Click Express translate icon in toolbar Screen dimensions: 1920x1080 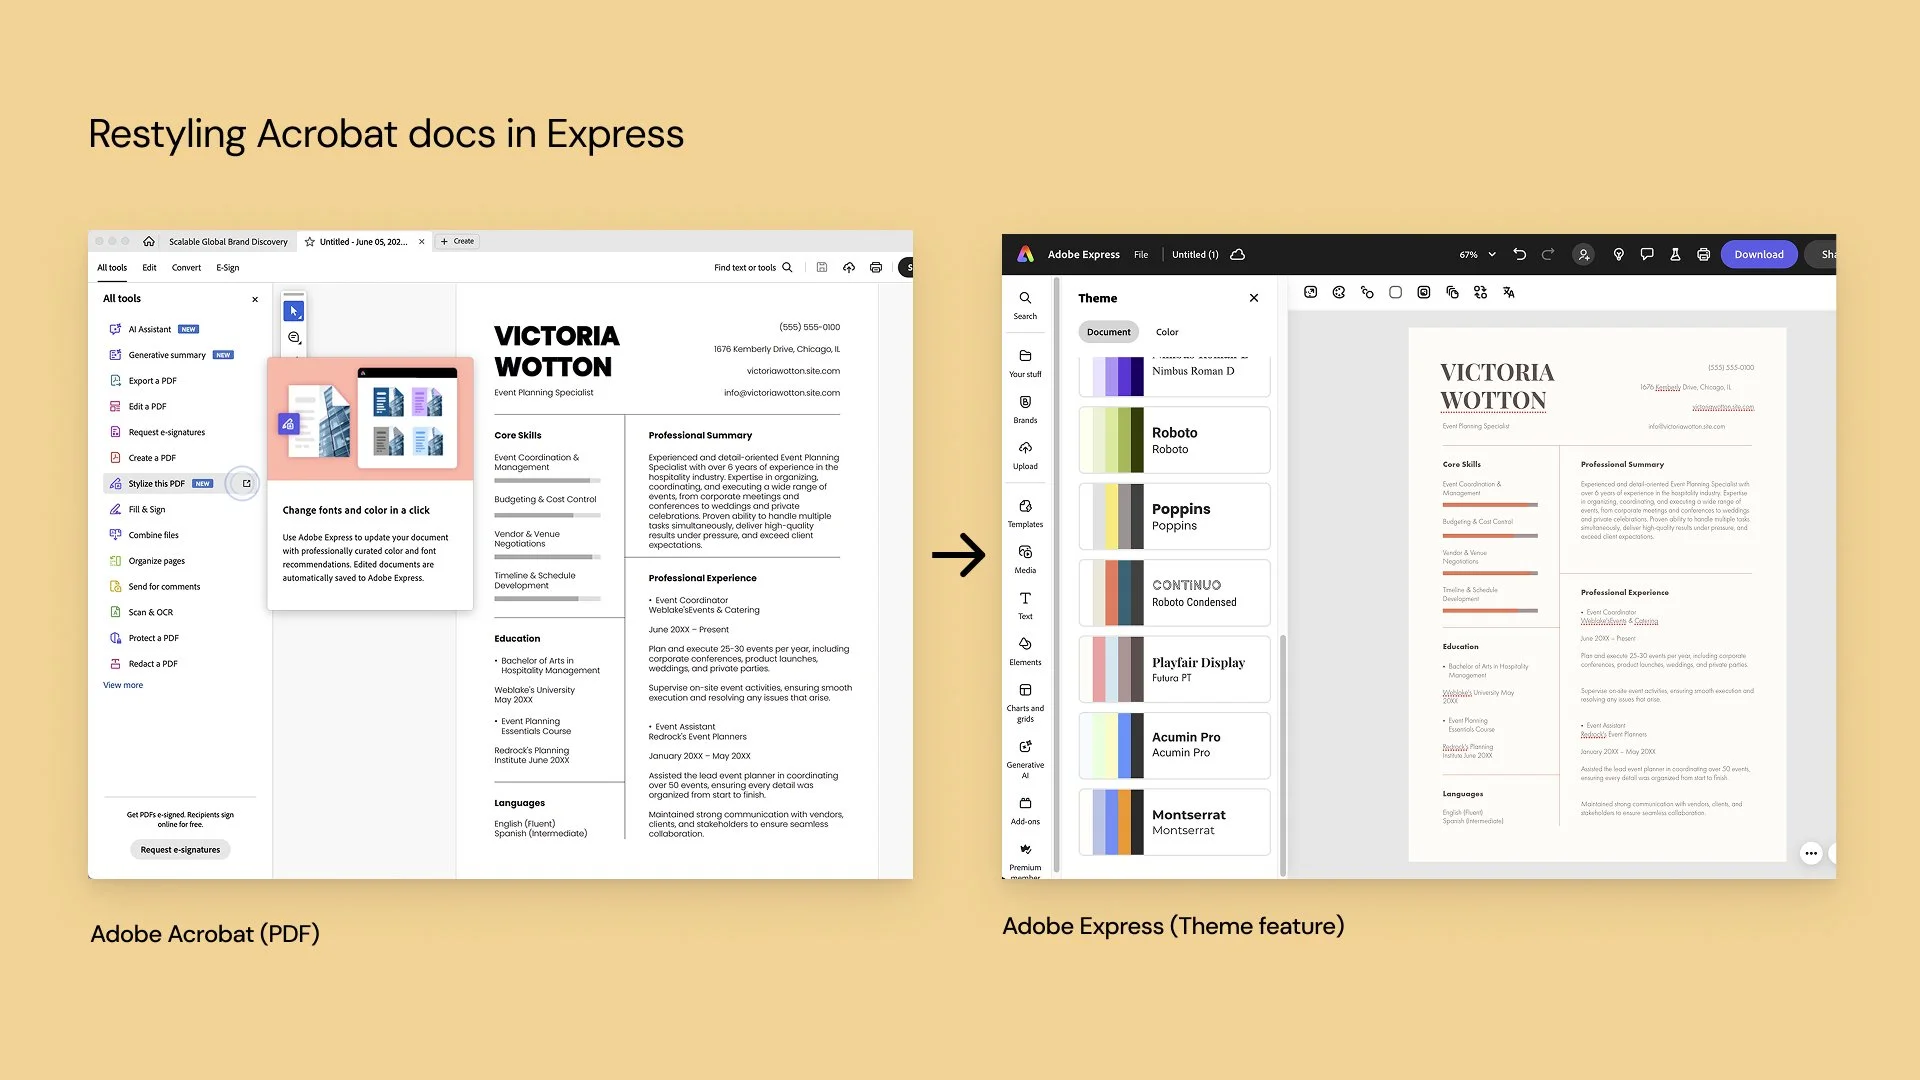click(x=1509, y=292)
